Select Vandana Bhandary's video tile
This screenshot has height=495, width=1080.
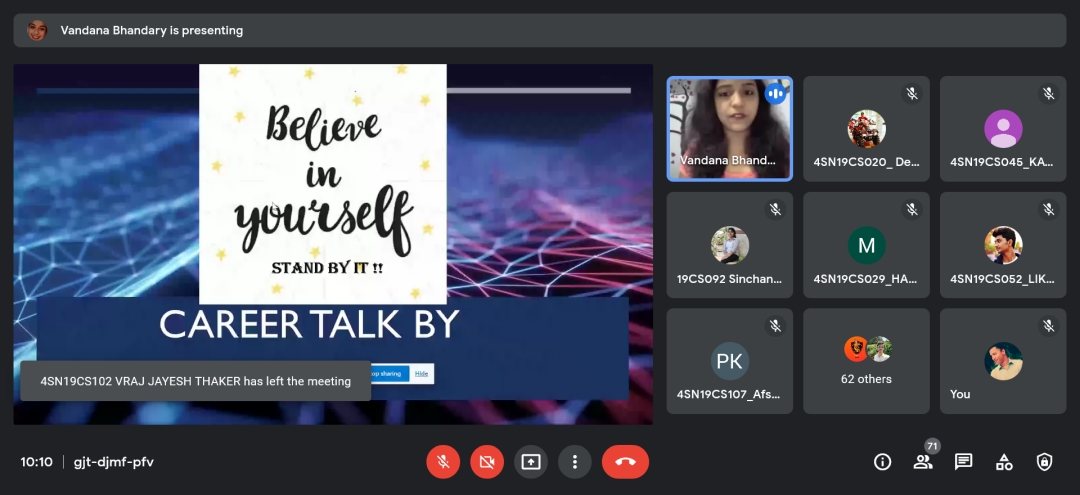pyautogui.click(x=729, y=129)
